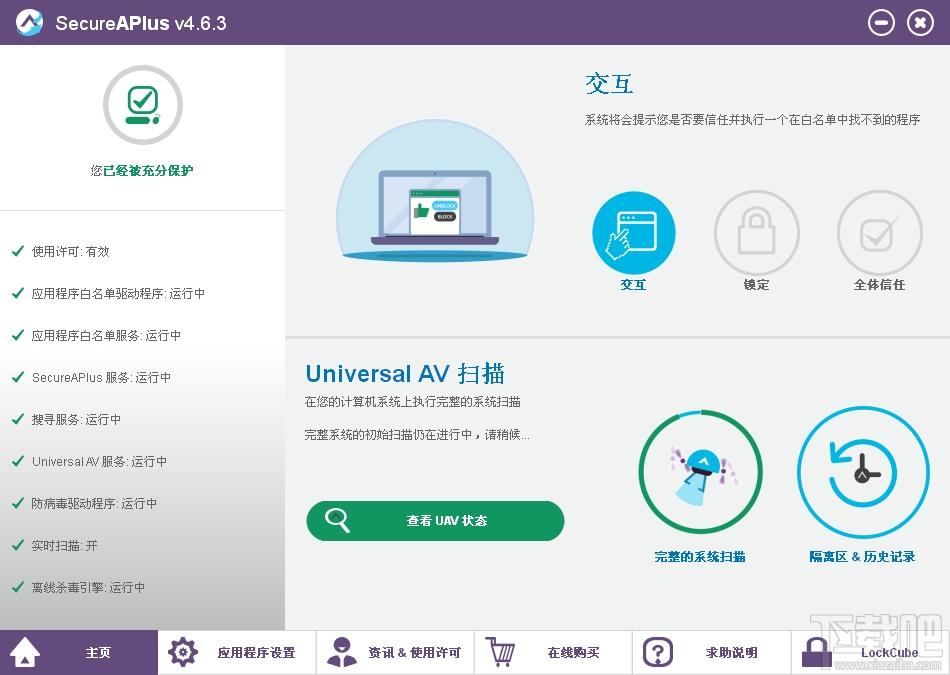The width and height of the screenshot is (950, 675).
Task: Click the 隔离区 & 历史记录 label link
Action: [862, 557]
